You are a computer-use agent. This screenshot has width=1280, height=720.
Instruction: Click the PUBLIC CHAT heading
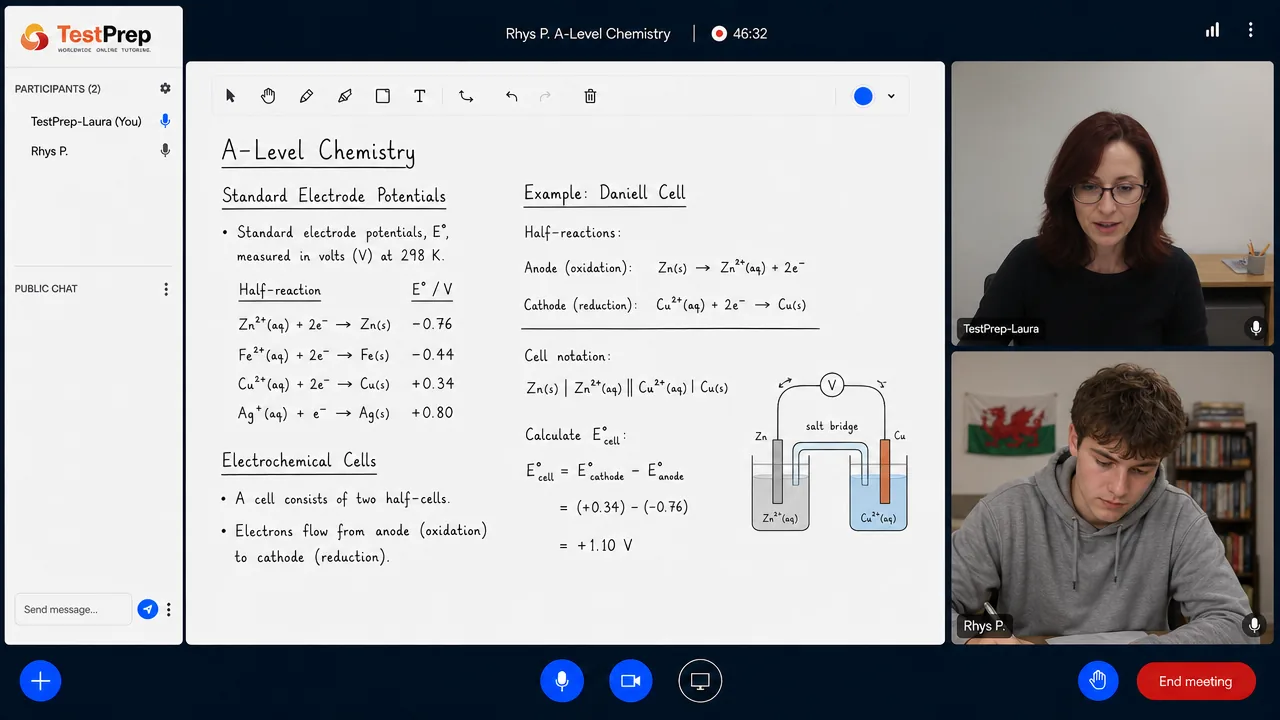(x=46, y=289)
